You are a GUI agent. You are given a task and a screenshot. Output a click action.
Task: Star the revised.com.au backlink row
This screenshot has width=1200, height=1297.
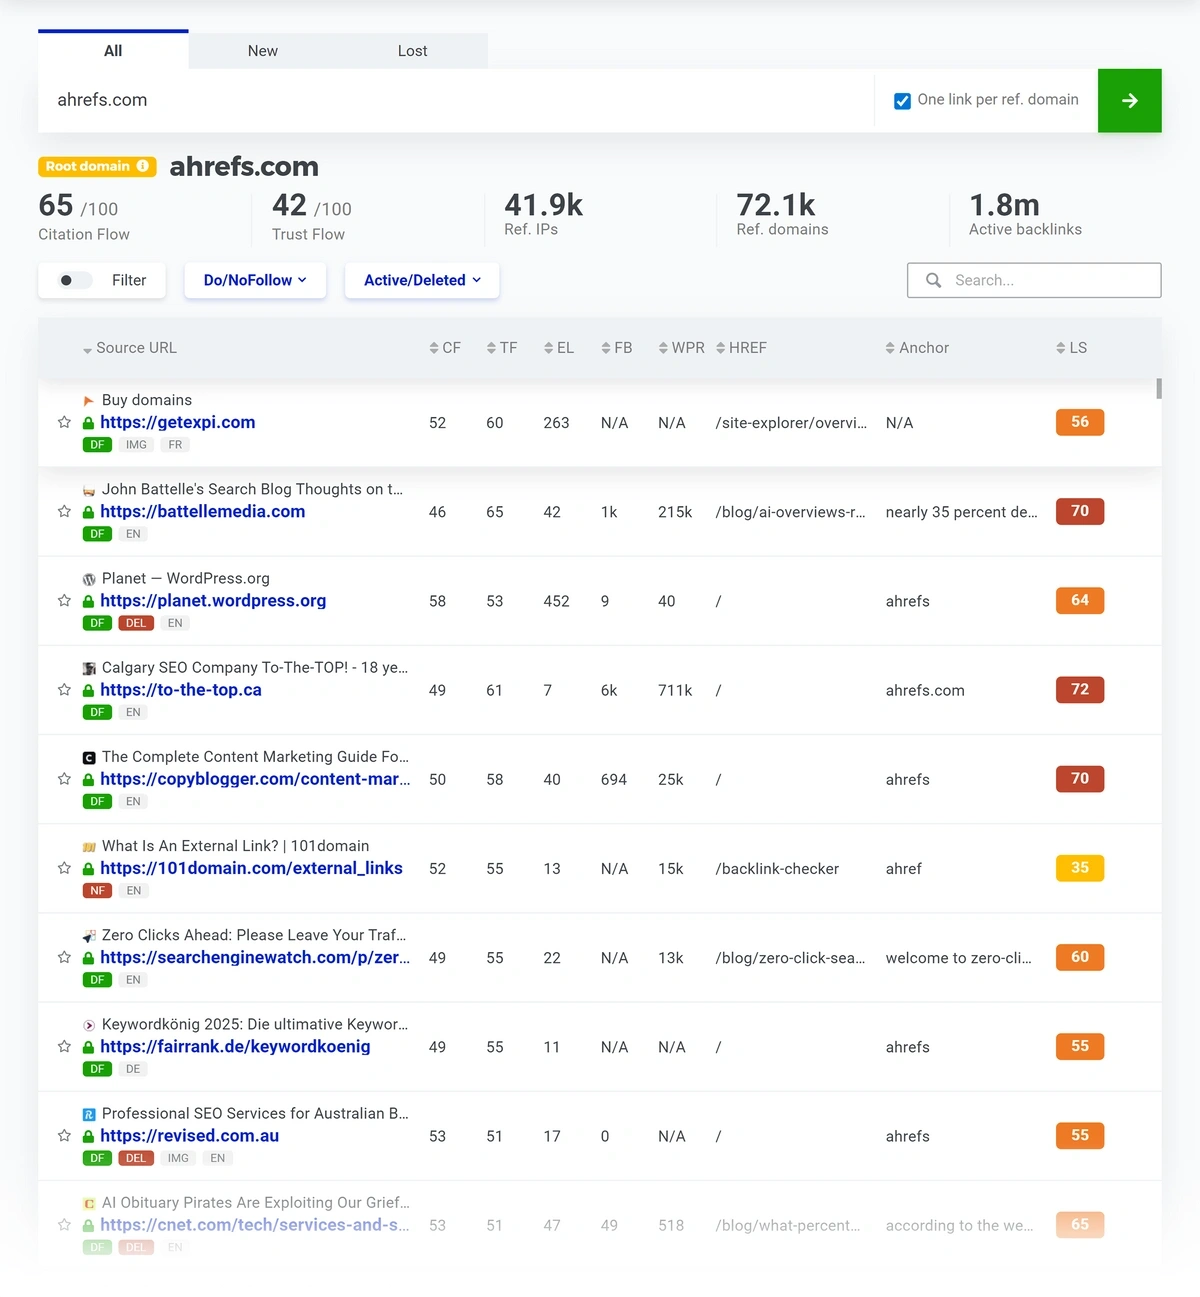click(64, 1135)
